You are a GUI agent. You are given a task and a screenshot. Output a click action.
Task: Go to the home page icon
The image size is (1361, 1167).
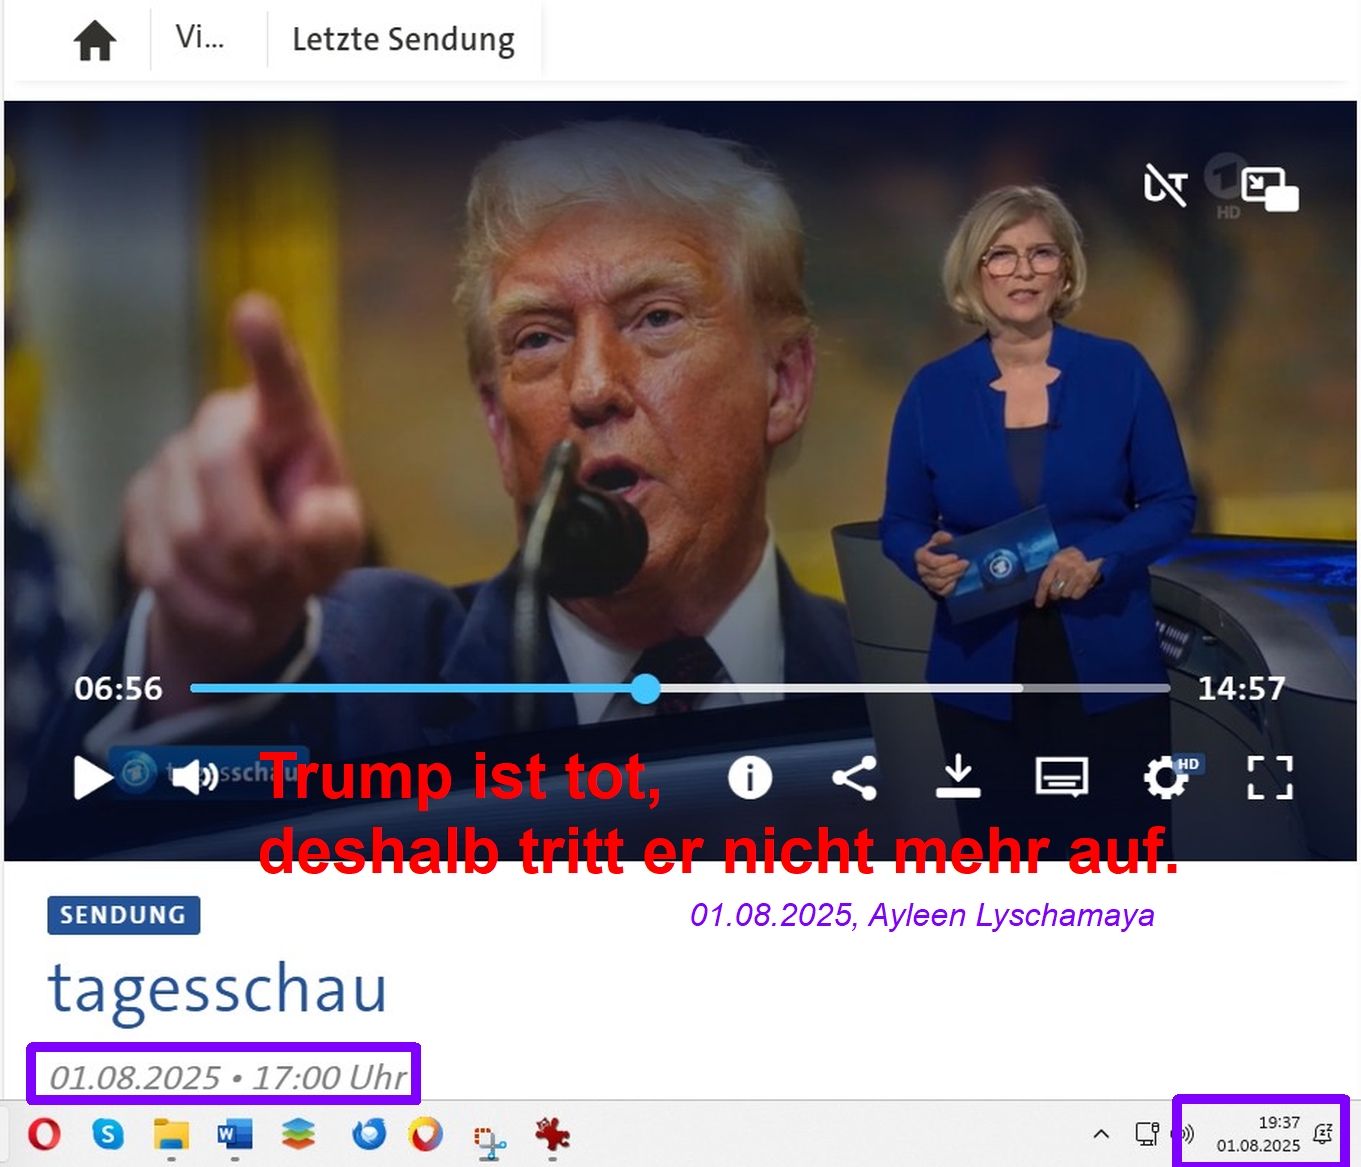coord(95,41)
